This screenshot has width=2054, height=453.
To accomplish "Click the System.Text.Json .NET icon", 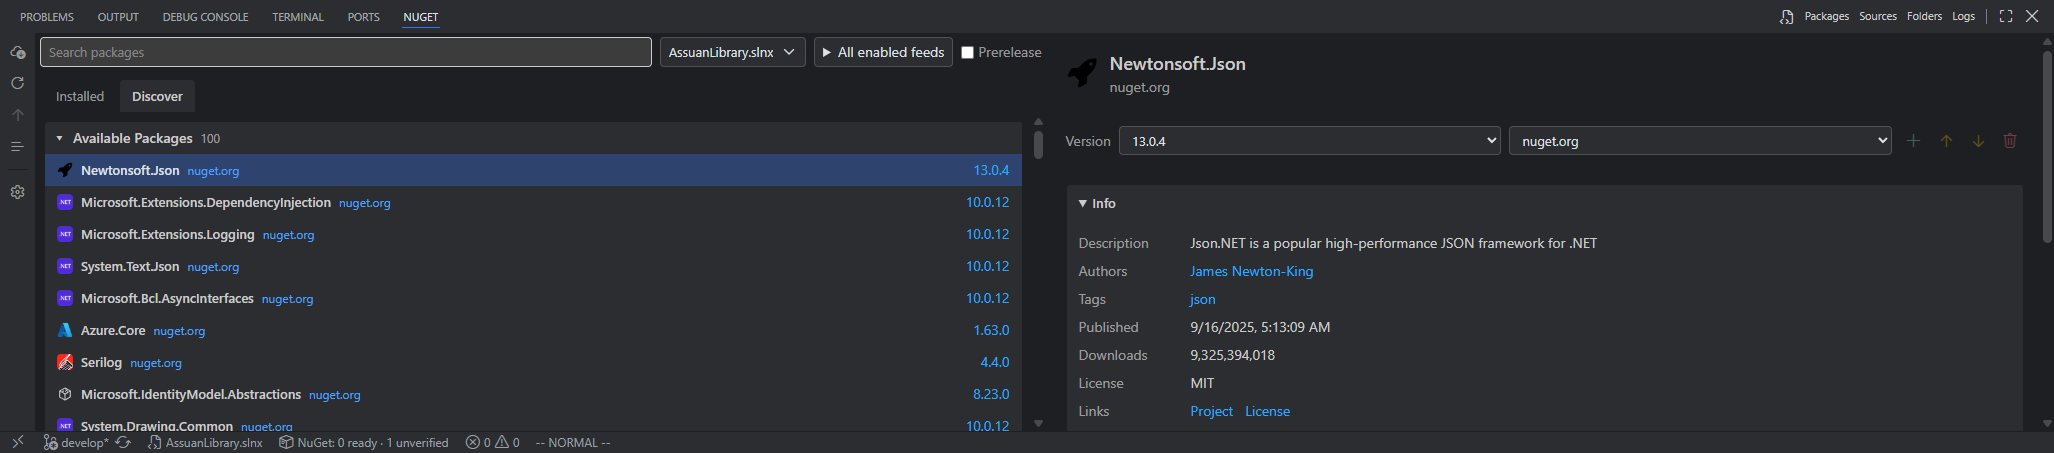I will click(x=65, y=266).
